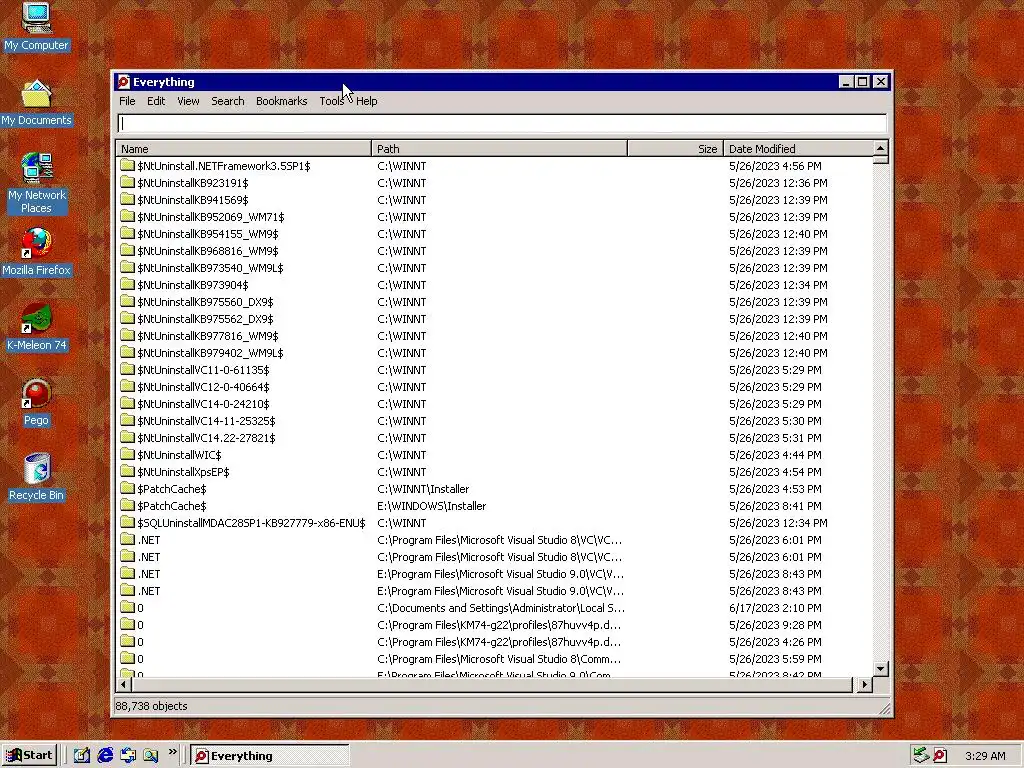Select $PatchCache$ in C:\WINNT\Installer
The height and width of the screenshot is (768, 1024).
tap(172, 488)
